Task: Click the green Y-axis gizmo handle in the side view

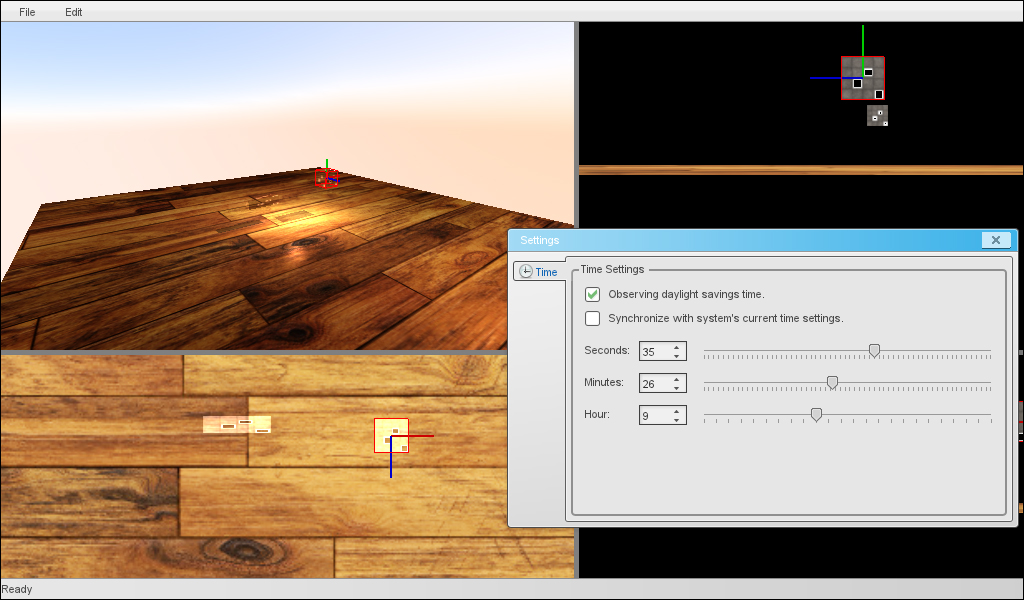Action: tap(862, 40)
